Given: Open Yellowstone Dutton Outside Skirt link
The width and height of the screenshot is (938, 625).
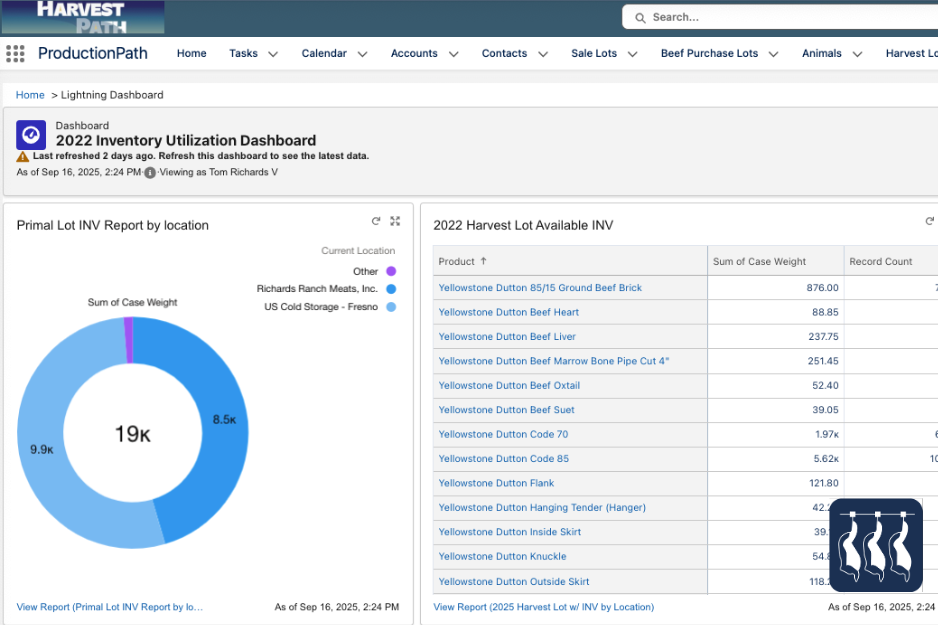Looking at the screenshot, I should pyautogui.click(x=514, y=581).
